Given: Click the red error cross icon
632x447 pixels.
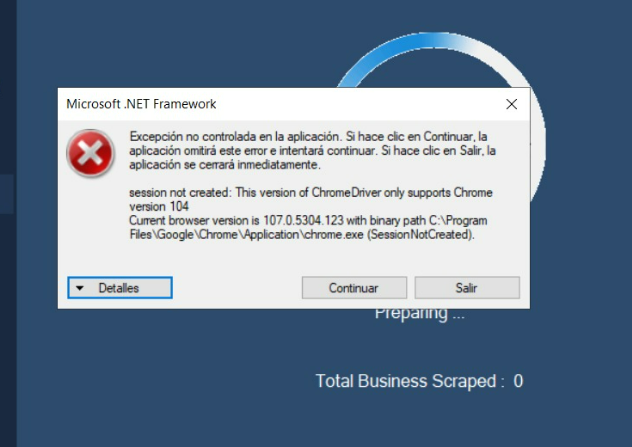Looking at the screenshot, I should 91,153.
